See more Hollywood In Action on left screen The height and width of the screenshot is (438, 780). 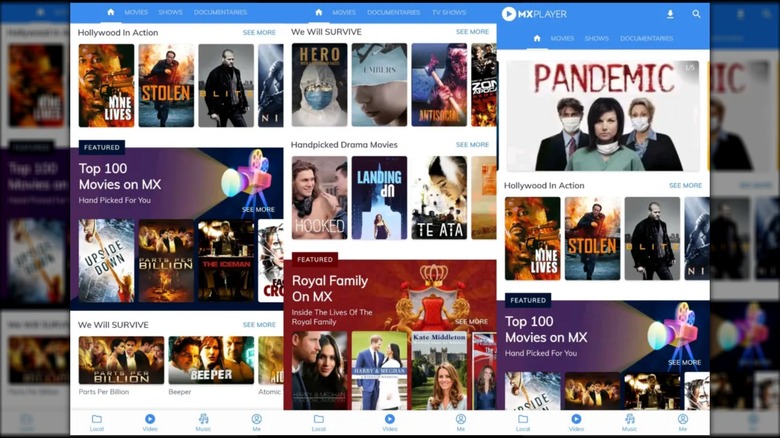259,32
